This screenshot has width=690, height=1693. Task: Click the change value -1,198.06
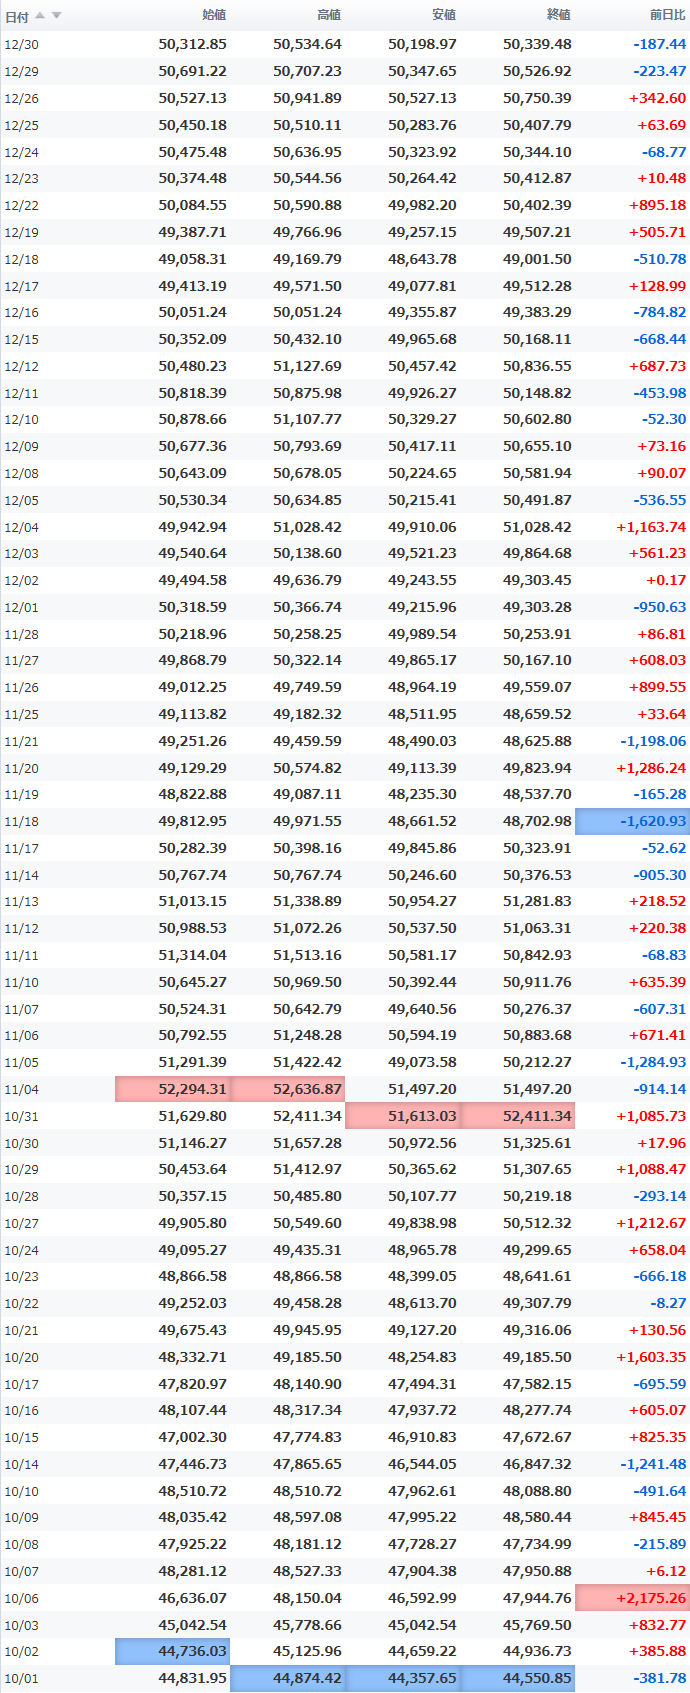click(654, 741)
